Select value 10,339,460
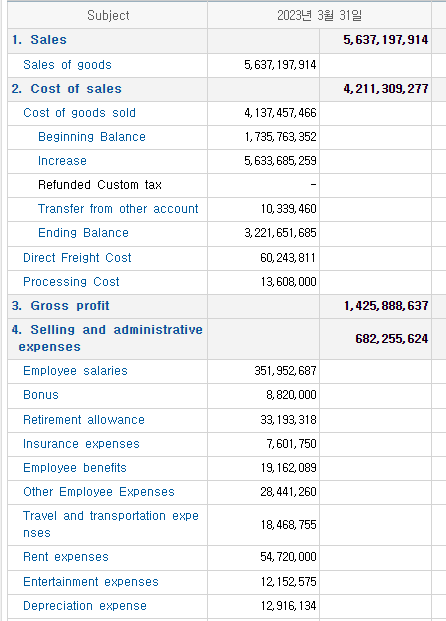Screen dimensions: 446x621 (x=288, y=209)
